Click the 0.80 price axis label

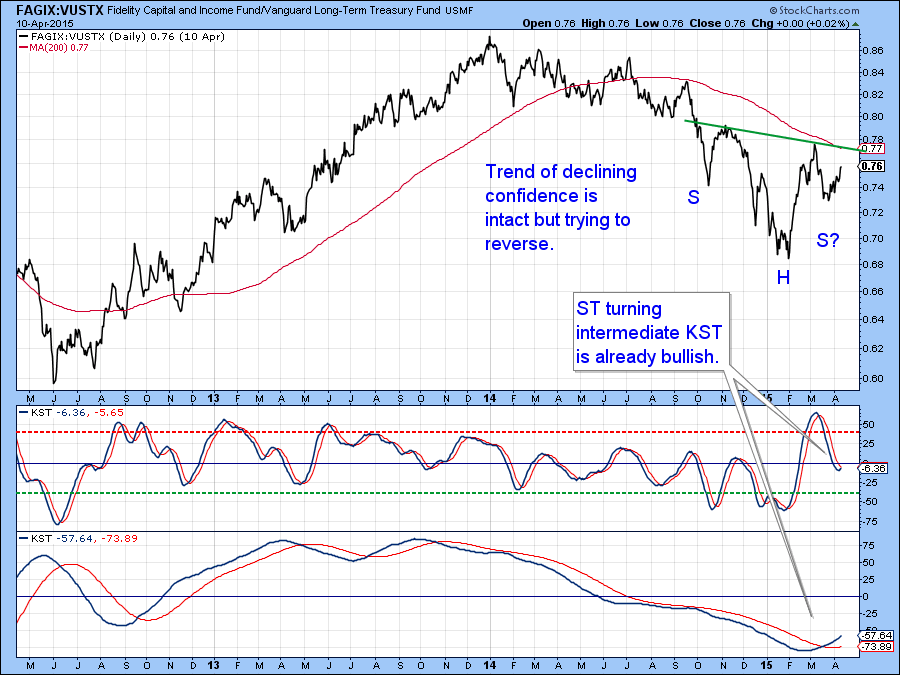point(872,117)
